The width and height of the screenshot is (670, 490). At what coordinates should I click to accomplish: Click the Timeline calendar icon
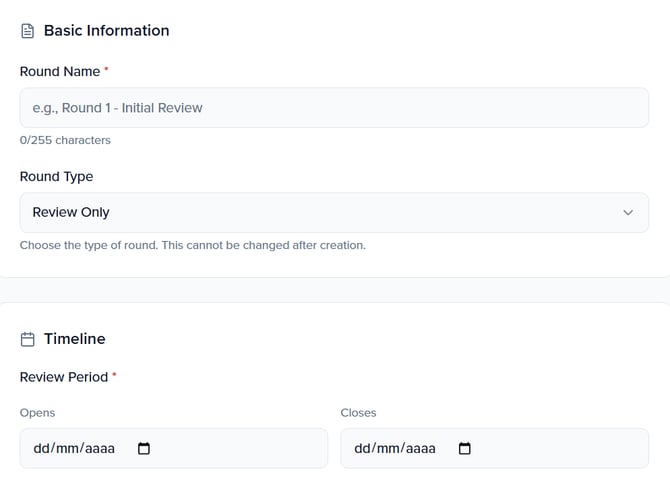28,339
